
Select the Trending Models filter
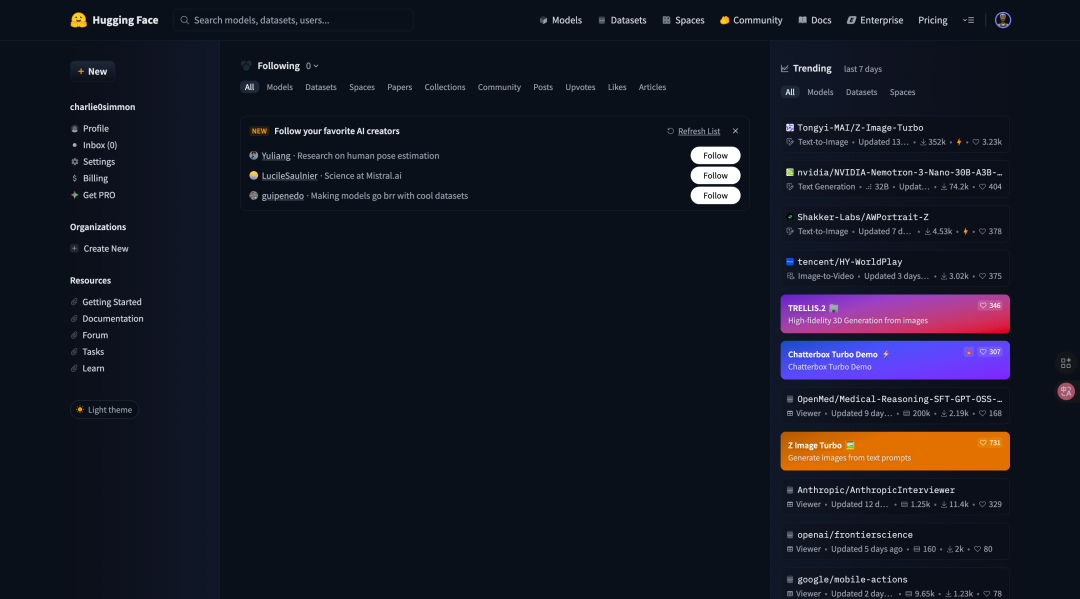pos(820,92)
